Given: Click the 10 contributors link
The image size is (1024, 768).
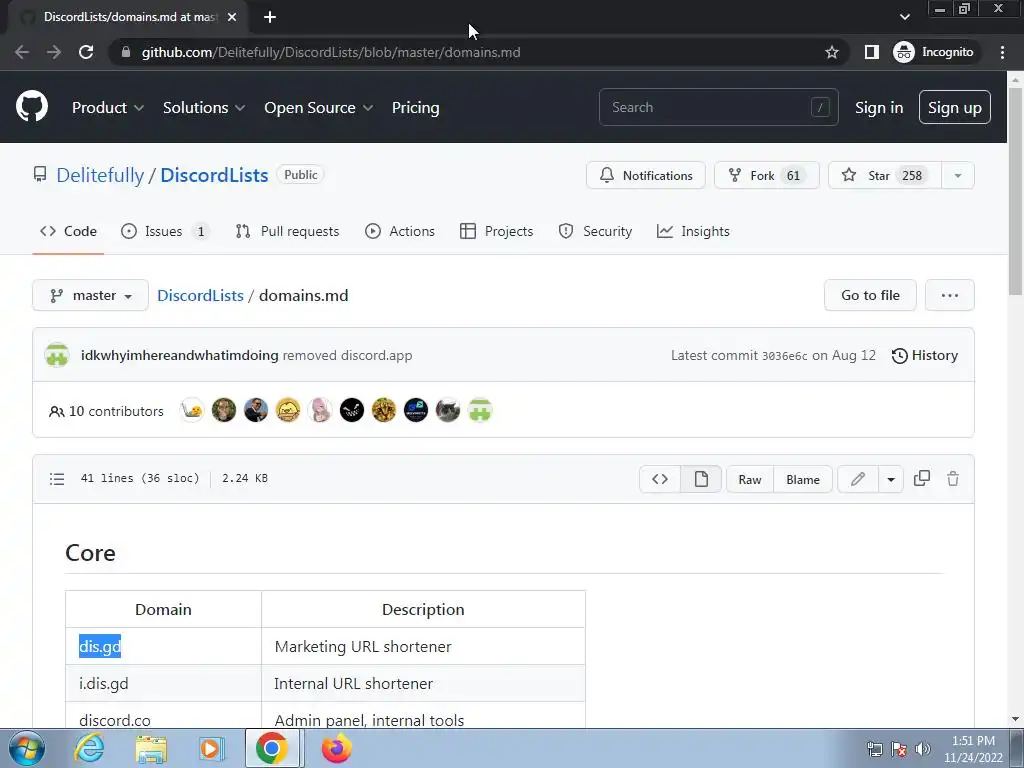Looking at the screenshot, I should (x=106, y=411).
